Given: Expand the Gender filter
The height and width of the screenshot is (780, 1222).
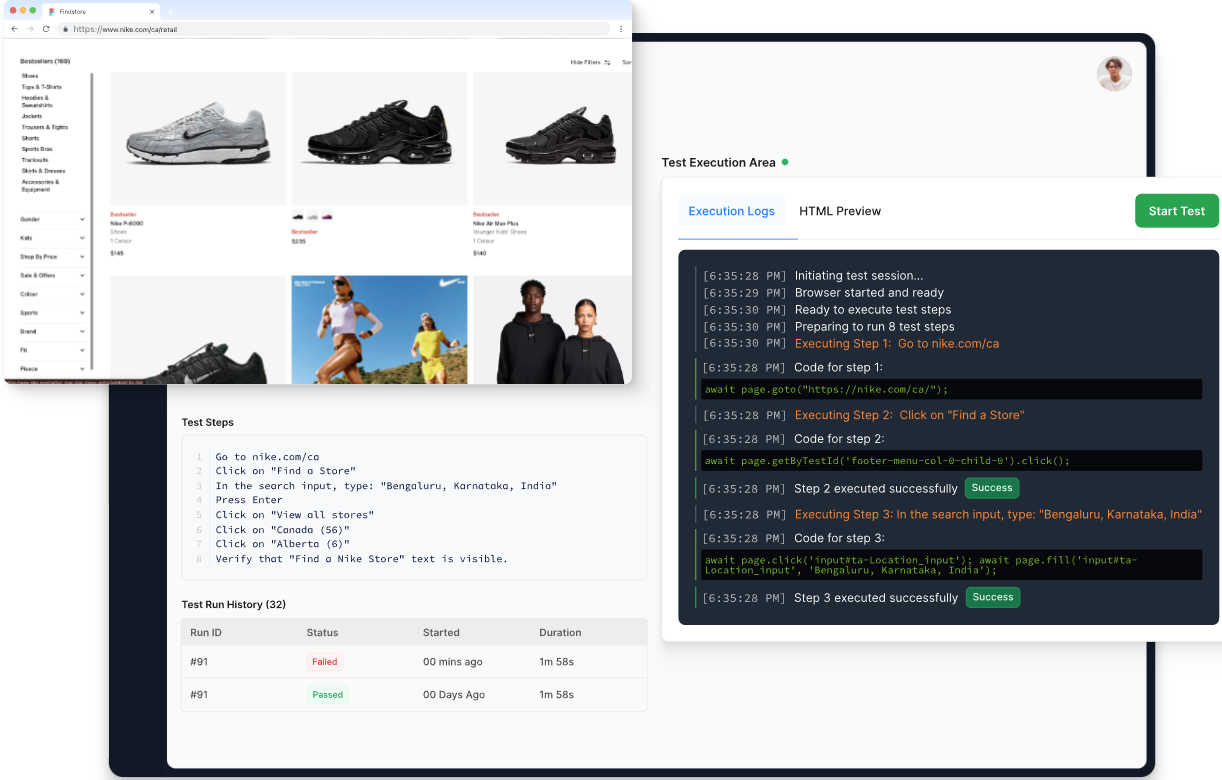Looking at the screenshot, I should point(53,219).
